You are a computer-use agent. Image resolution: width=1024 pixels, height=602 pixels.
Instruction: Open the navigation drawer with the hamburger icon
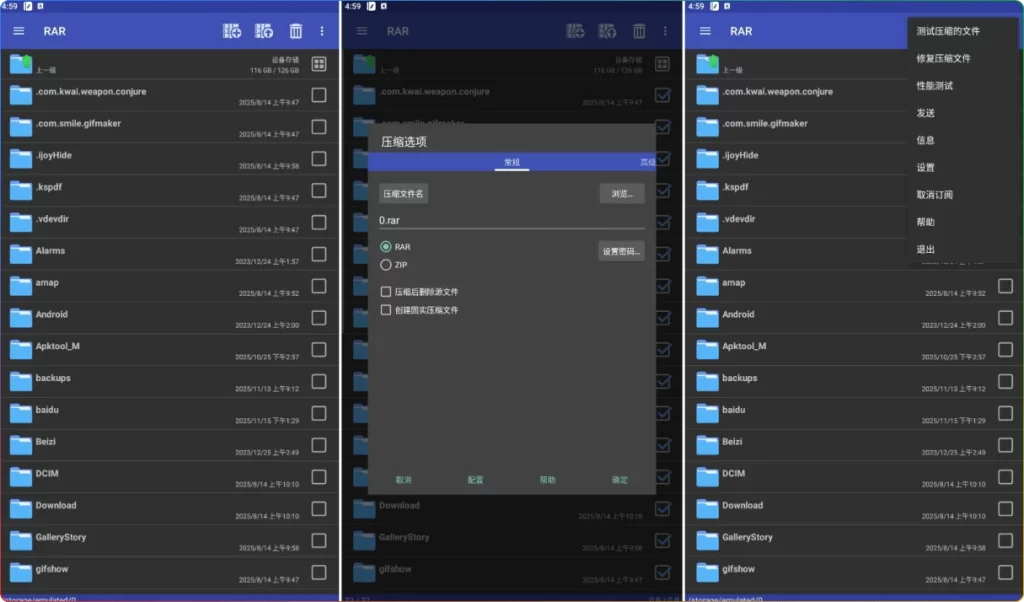pyautogui.click(x=17, y=31)
